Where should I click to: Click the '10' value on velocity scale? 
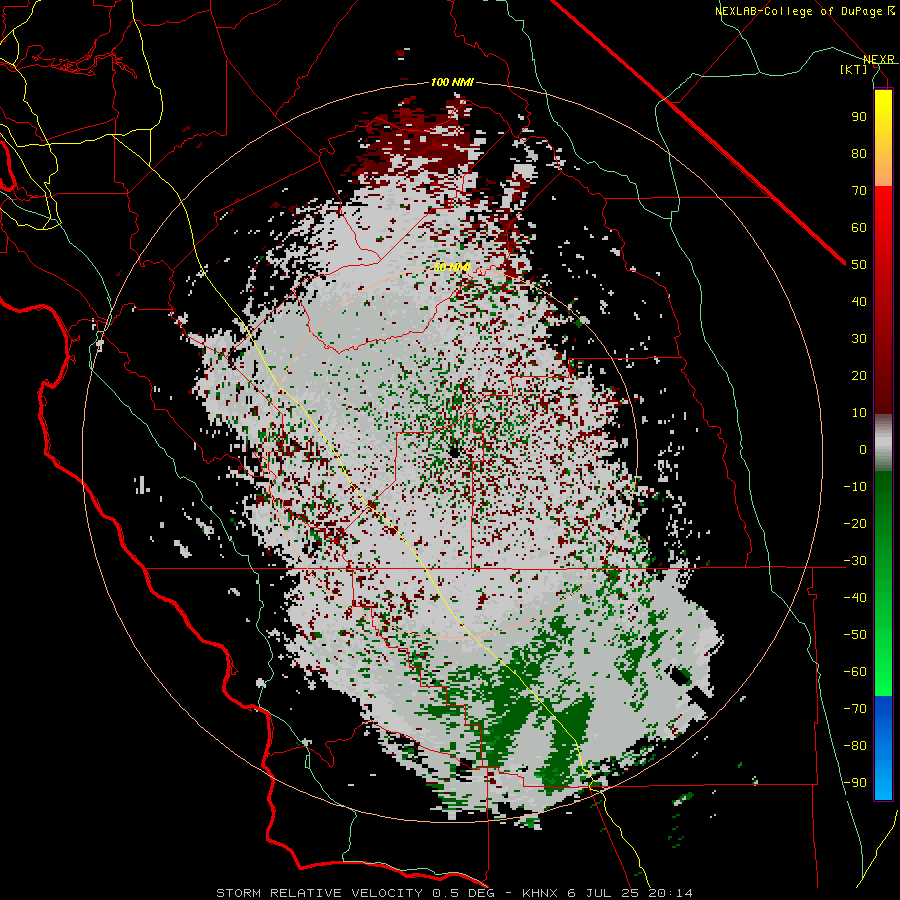pos(859,413)
